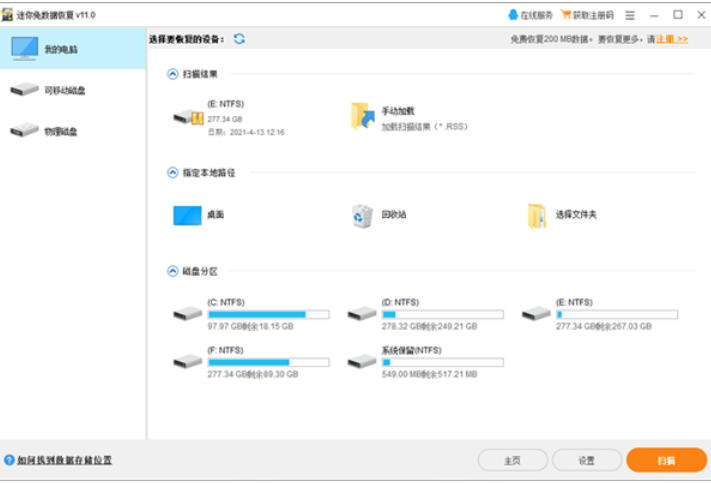This screenshot has width=711, height=483.
Task: Click the Settings button at bottom
Action: (587, 460)
